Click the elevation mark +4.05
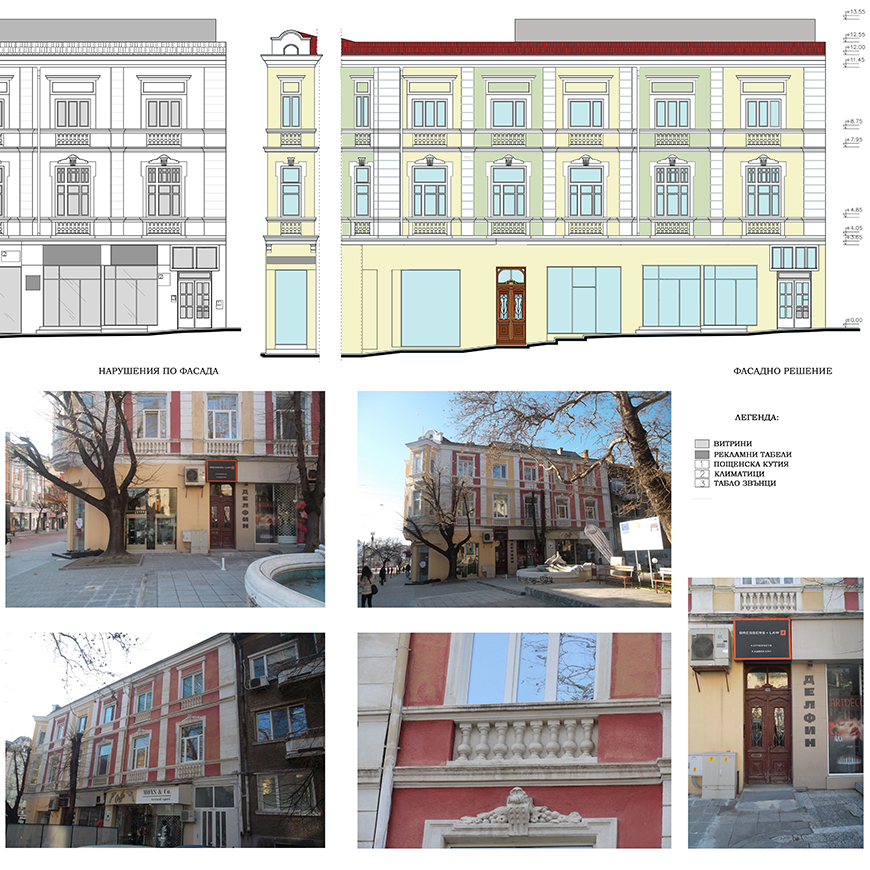The width and height of the screenshot is (870, 870). tap(856, 228)
